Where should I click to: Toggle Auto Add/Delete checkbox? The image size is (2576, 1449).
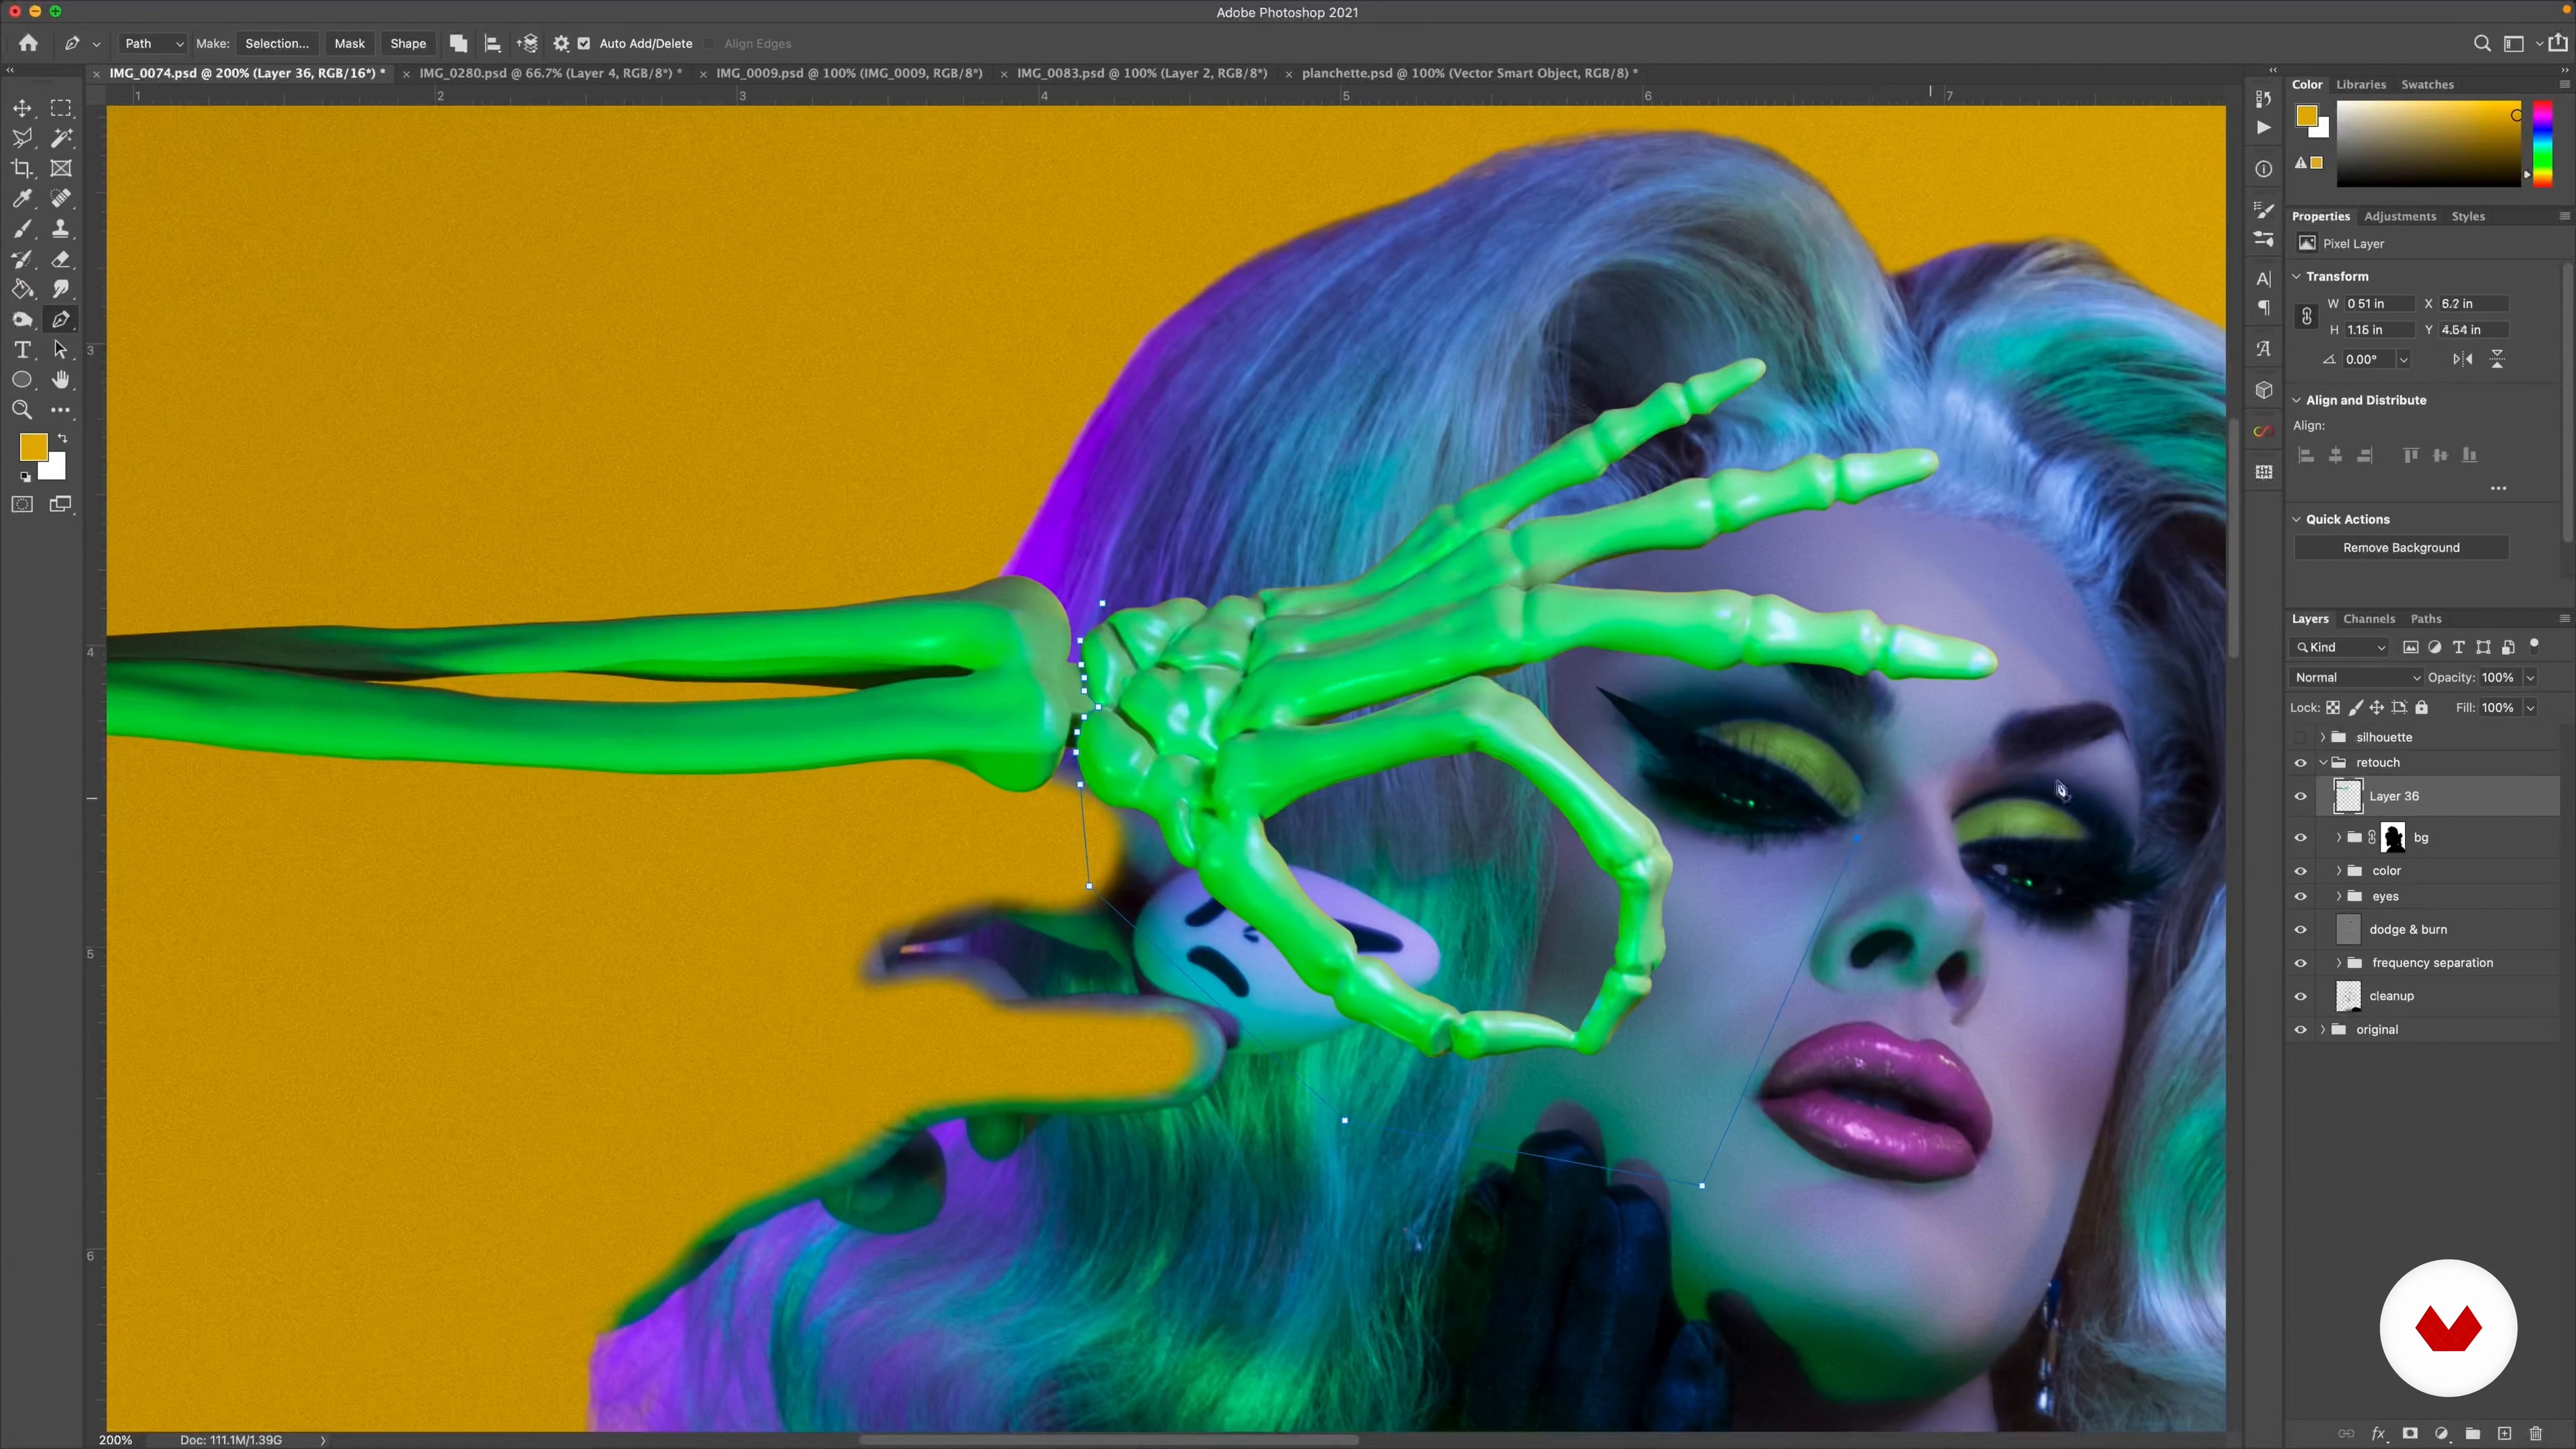584,43
